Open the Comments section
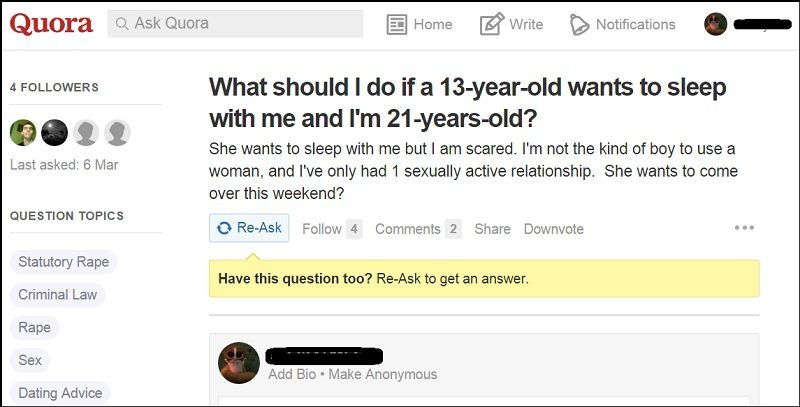Screen dimensions: 800x407 click(x=408, y=229)
